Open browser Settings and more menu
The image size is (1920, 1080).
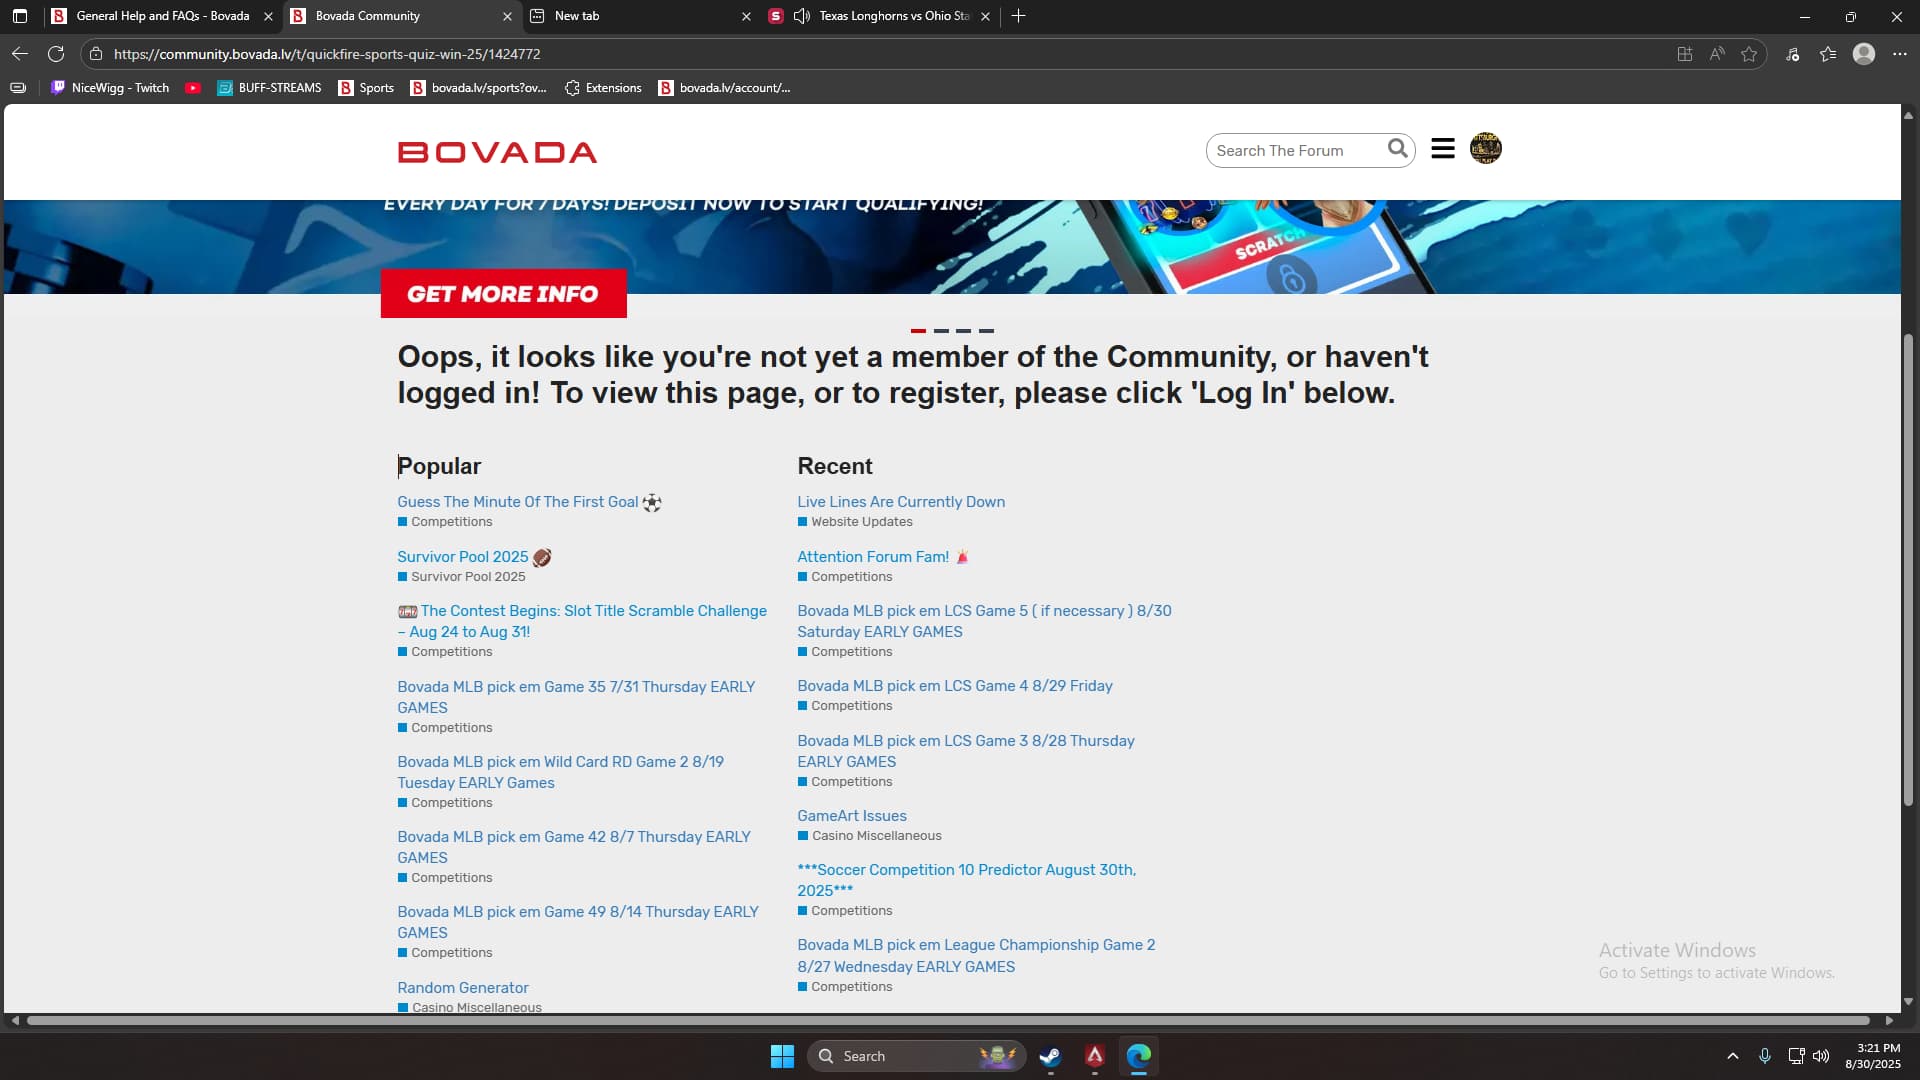point(1899,54)
